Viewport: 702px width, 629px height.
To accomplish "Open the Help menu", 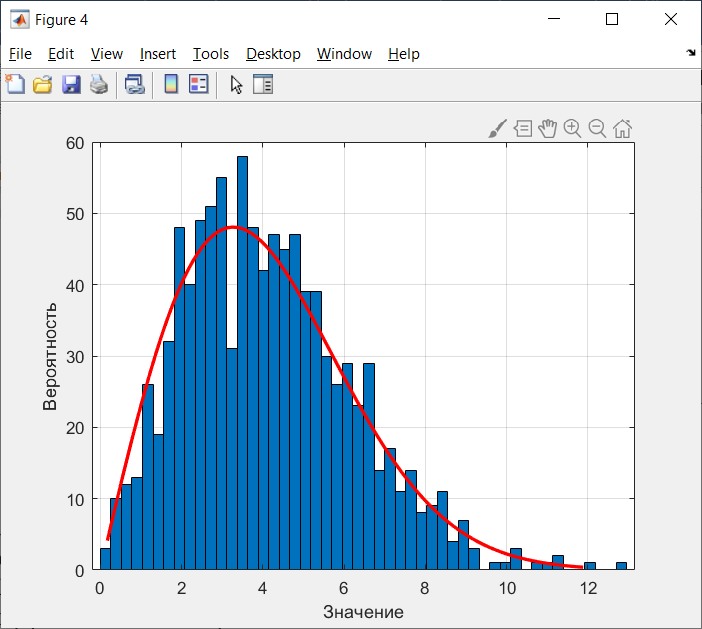I will (403, 54).
